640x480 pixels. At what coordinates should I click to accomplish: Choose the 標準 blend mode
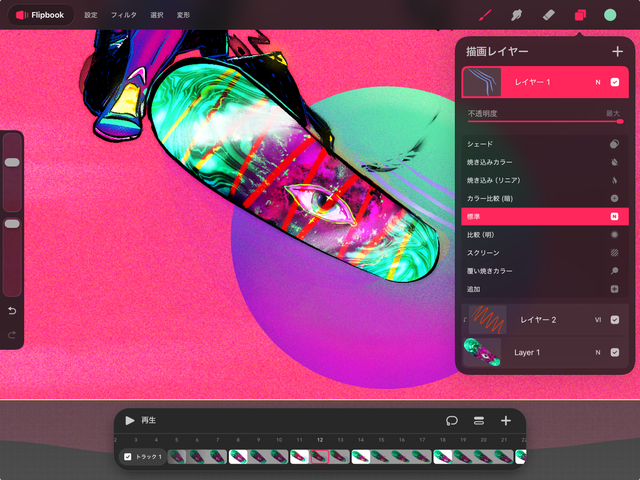(x=545, y=216)
